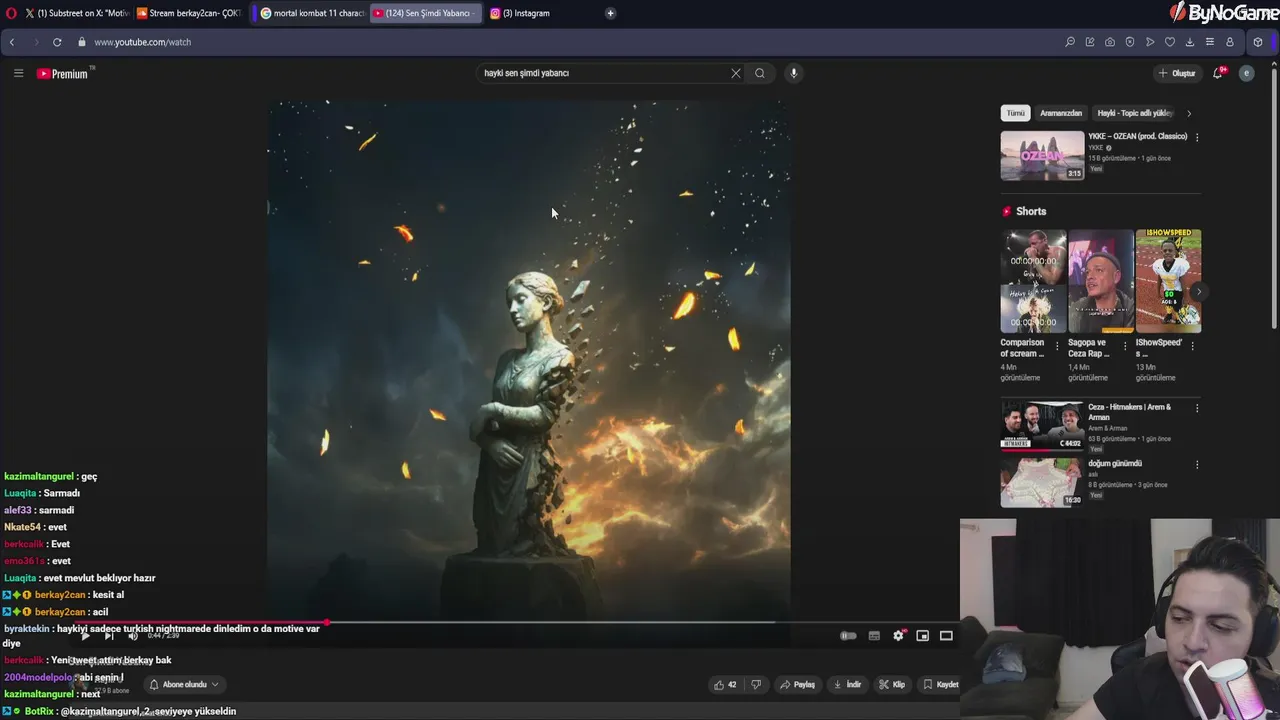The height and width of the screenshot is (720, 1280).
Task: Click the Opera logo menu button
Action: point(11,13)
